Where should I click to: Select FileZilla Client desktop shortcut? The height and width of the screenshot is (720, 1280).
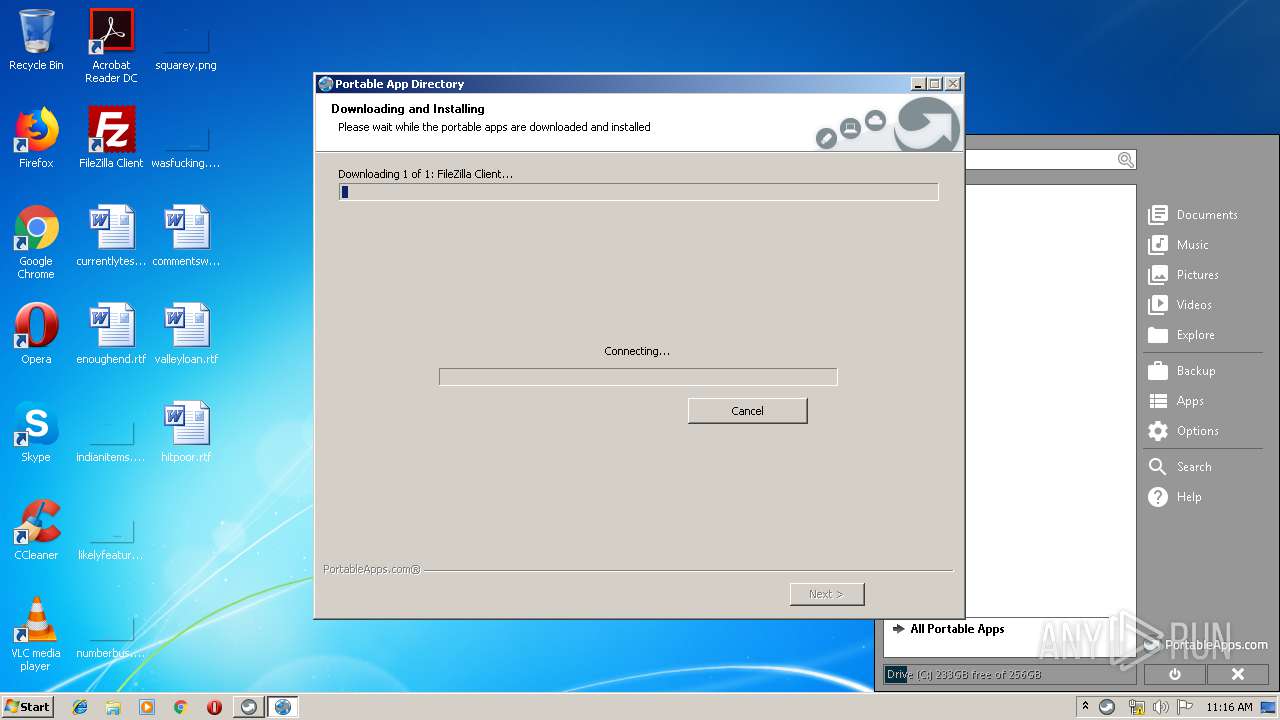(111, 138)
